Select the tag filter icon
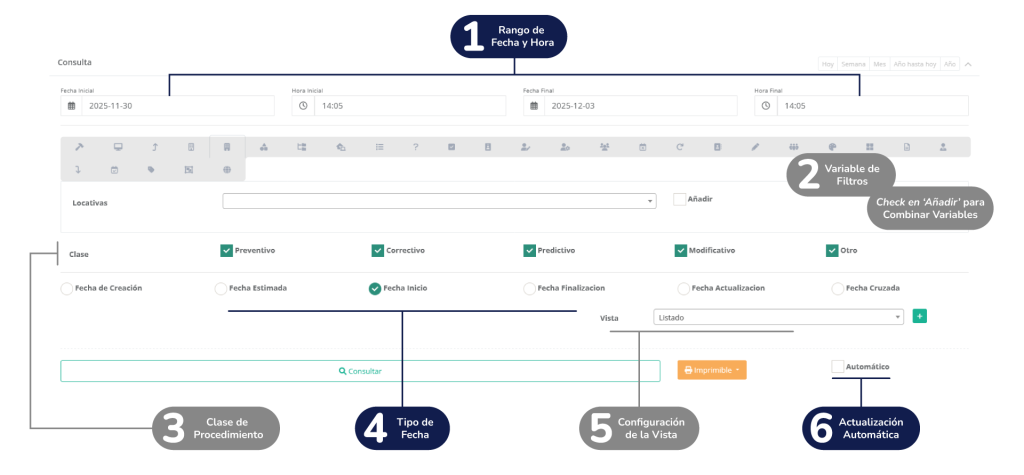 (151, 170)
